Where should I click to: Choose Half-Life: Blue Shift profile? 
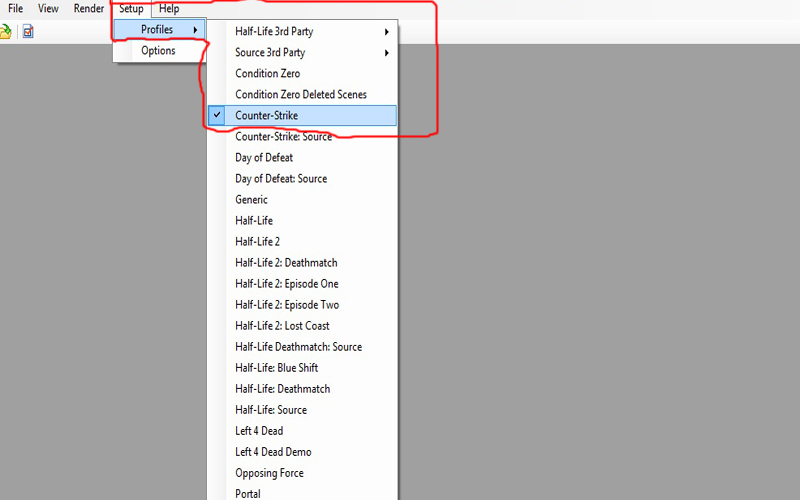click(302, 367)
